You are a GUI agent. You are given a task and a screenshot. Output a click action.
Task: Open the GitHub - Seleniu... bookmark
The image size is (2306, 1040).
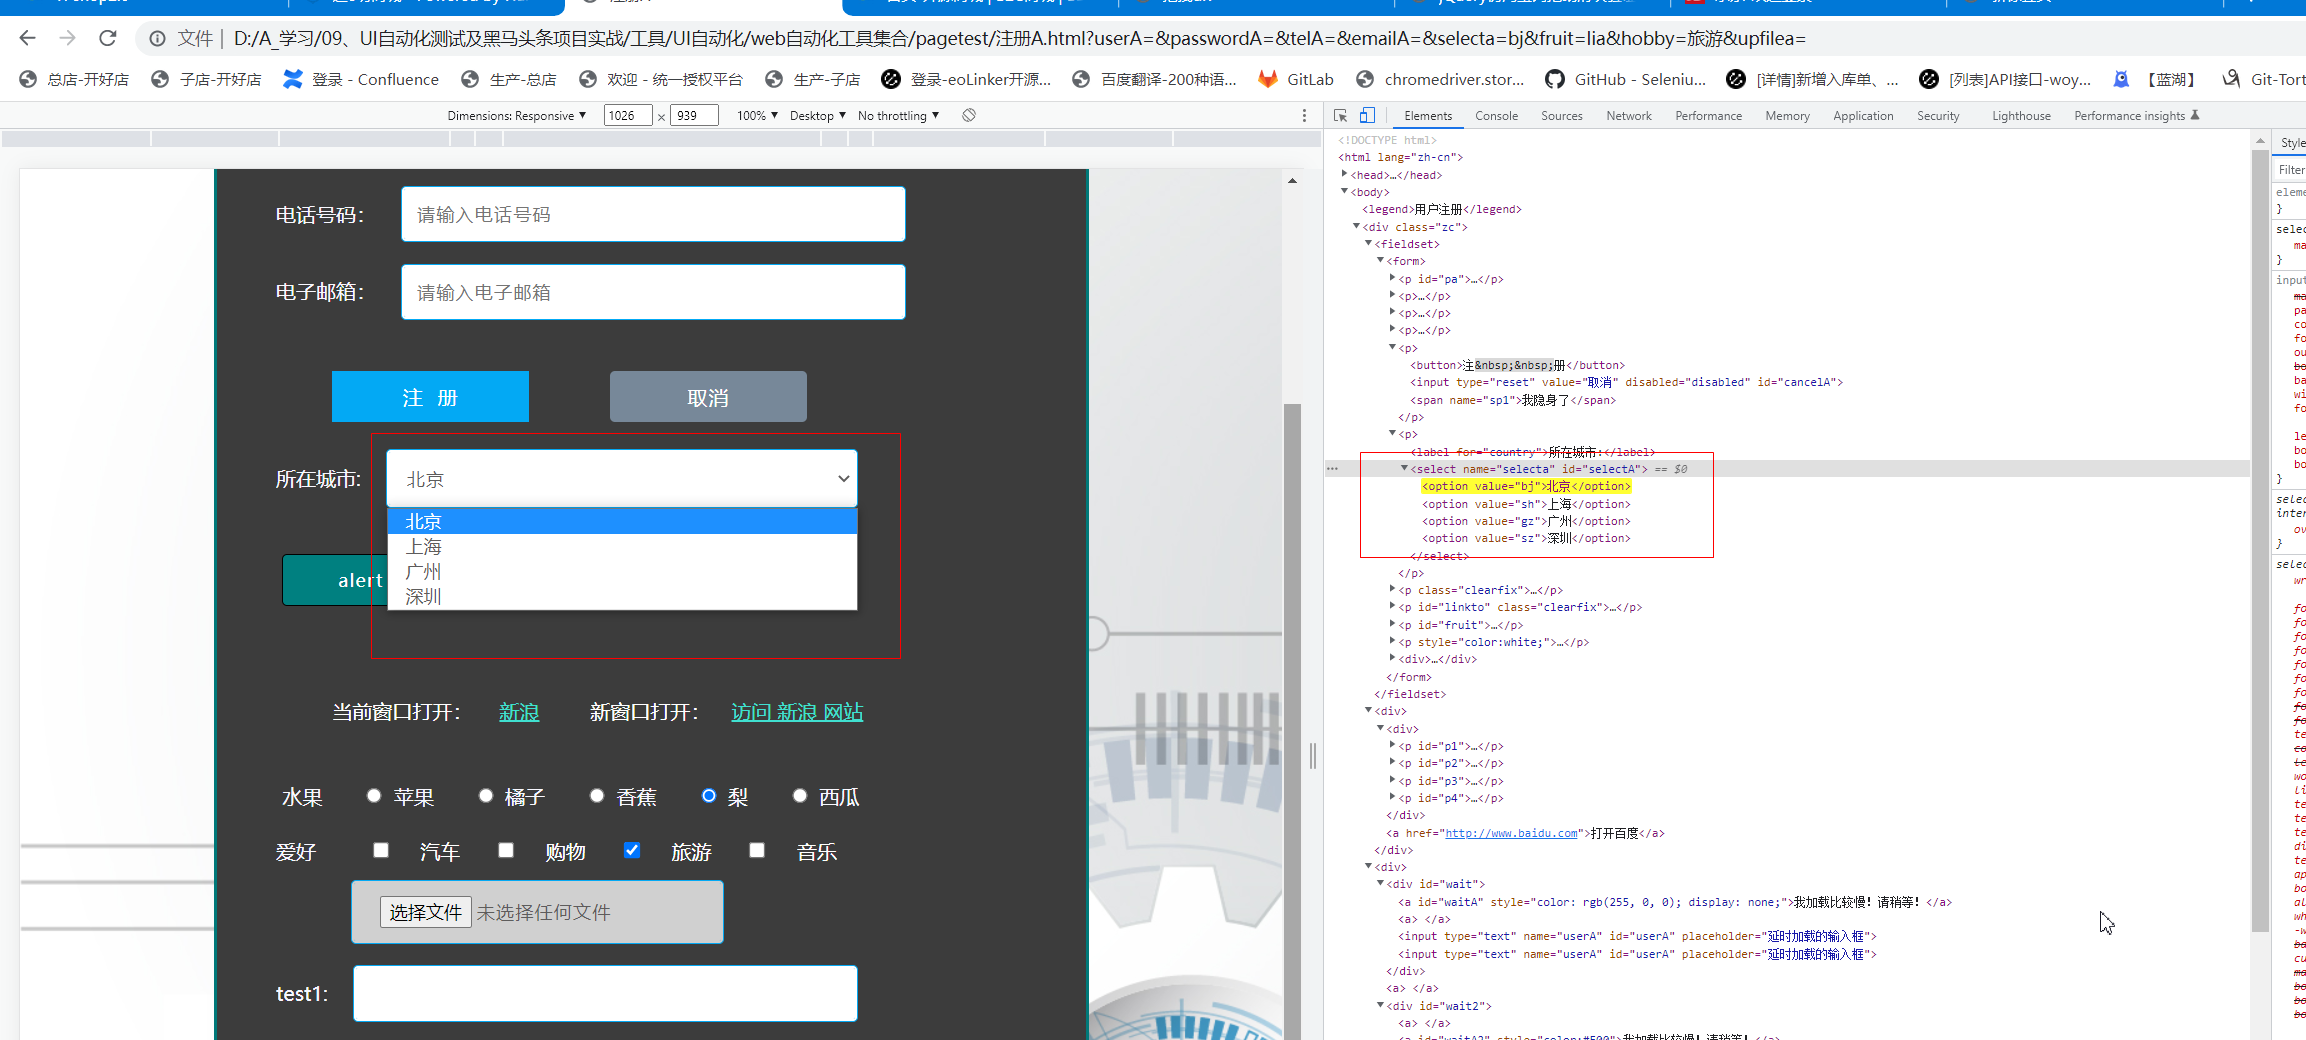click(x=1626, y=79)
